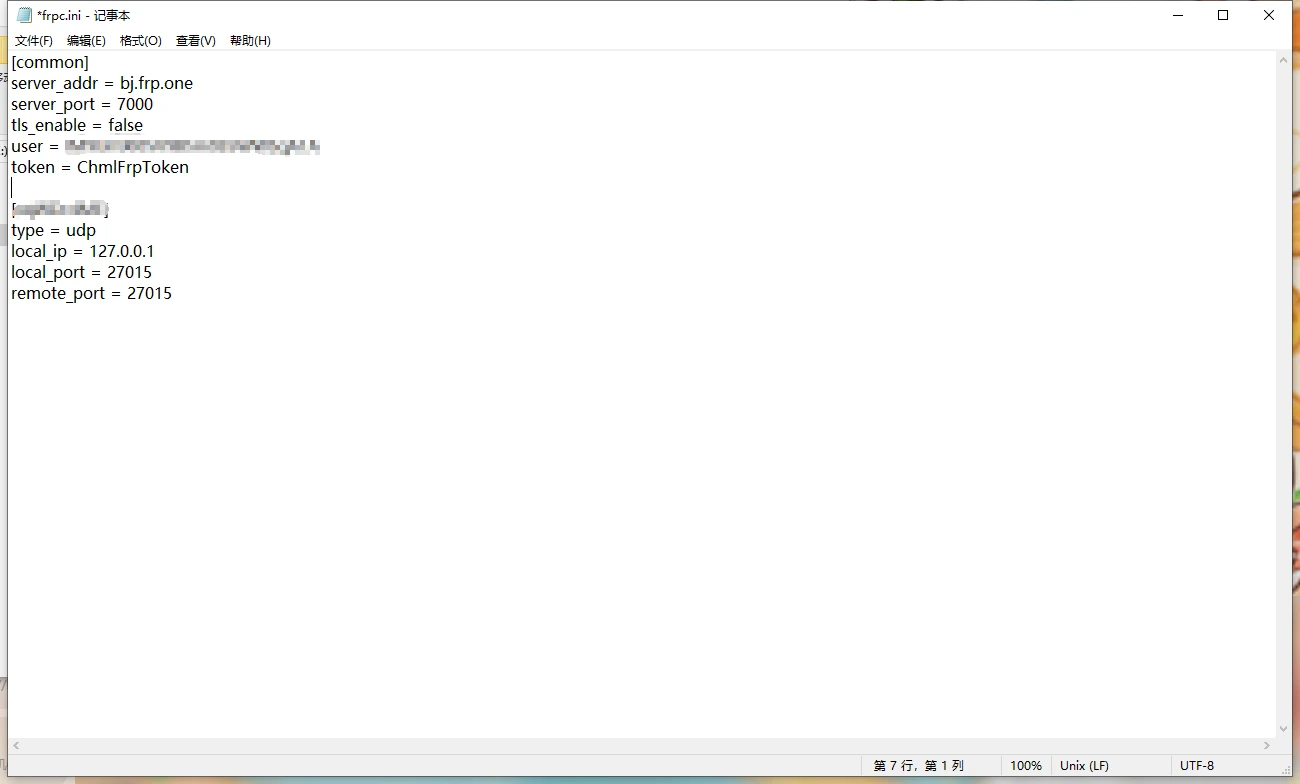Click the remote_port = 27015 line
Image resolution: width=1300 pixels, height=784 pixels.
91,294
